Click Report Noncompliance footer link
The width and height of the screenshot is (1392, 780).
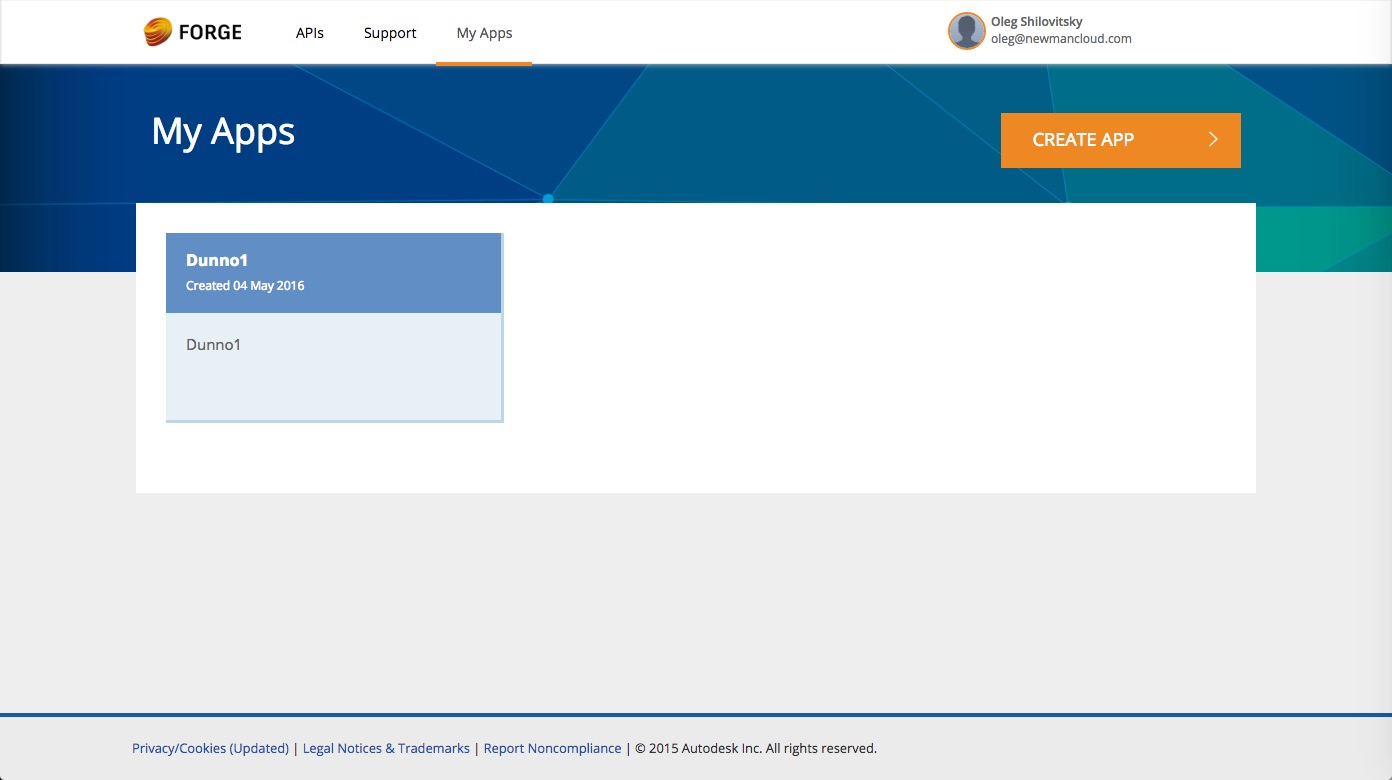click(x=552, y=748)
